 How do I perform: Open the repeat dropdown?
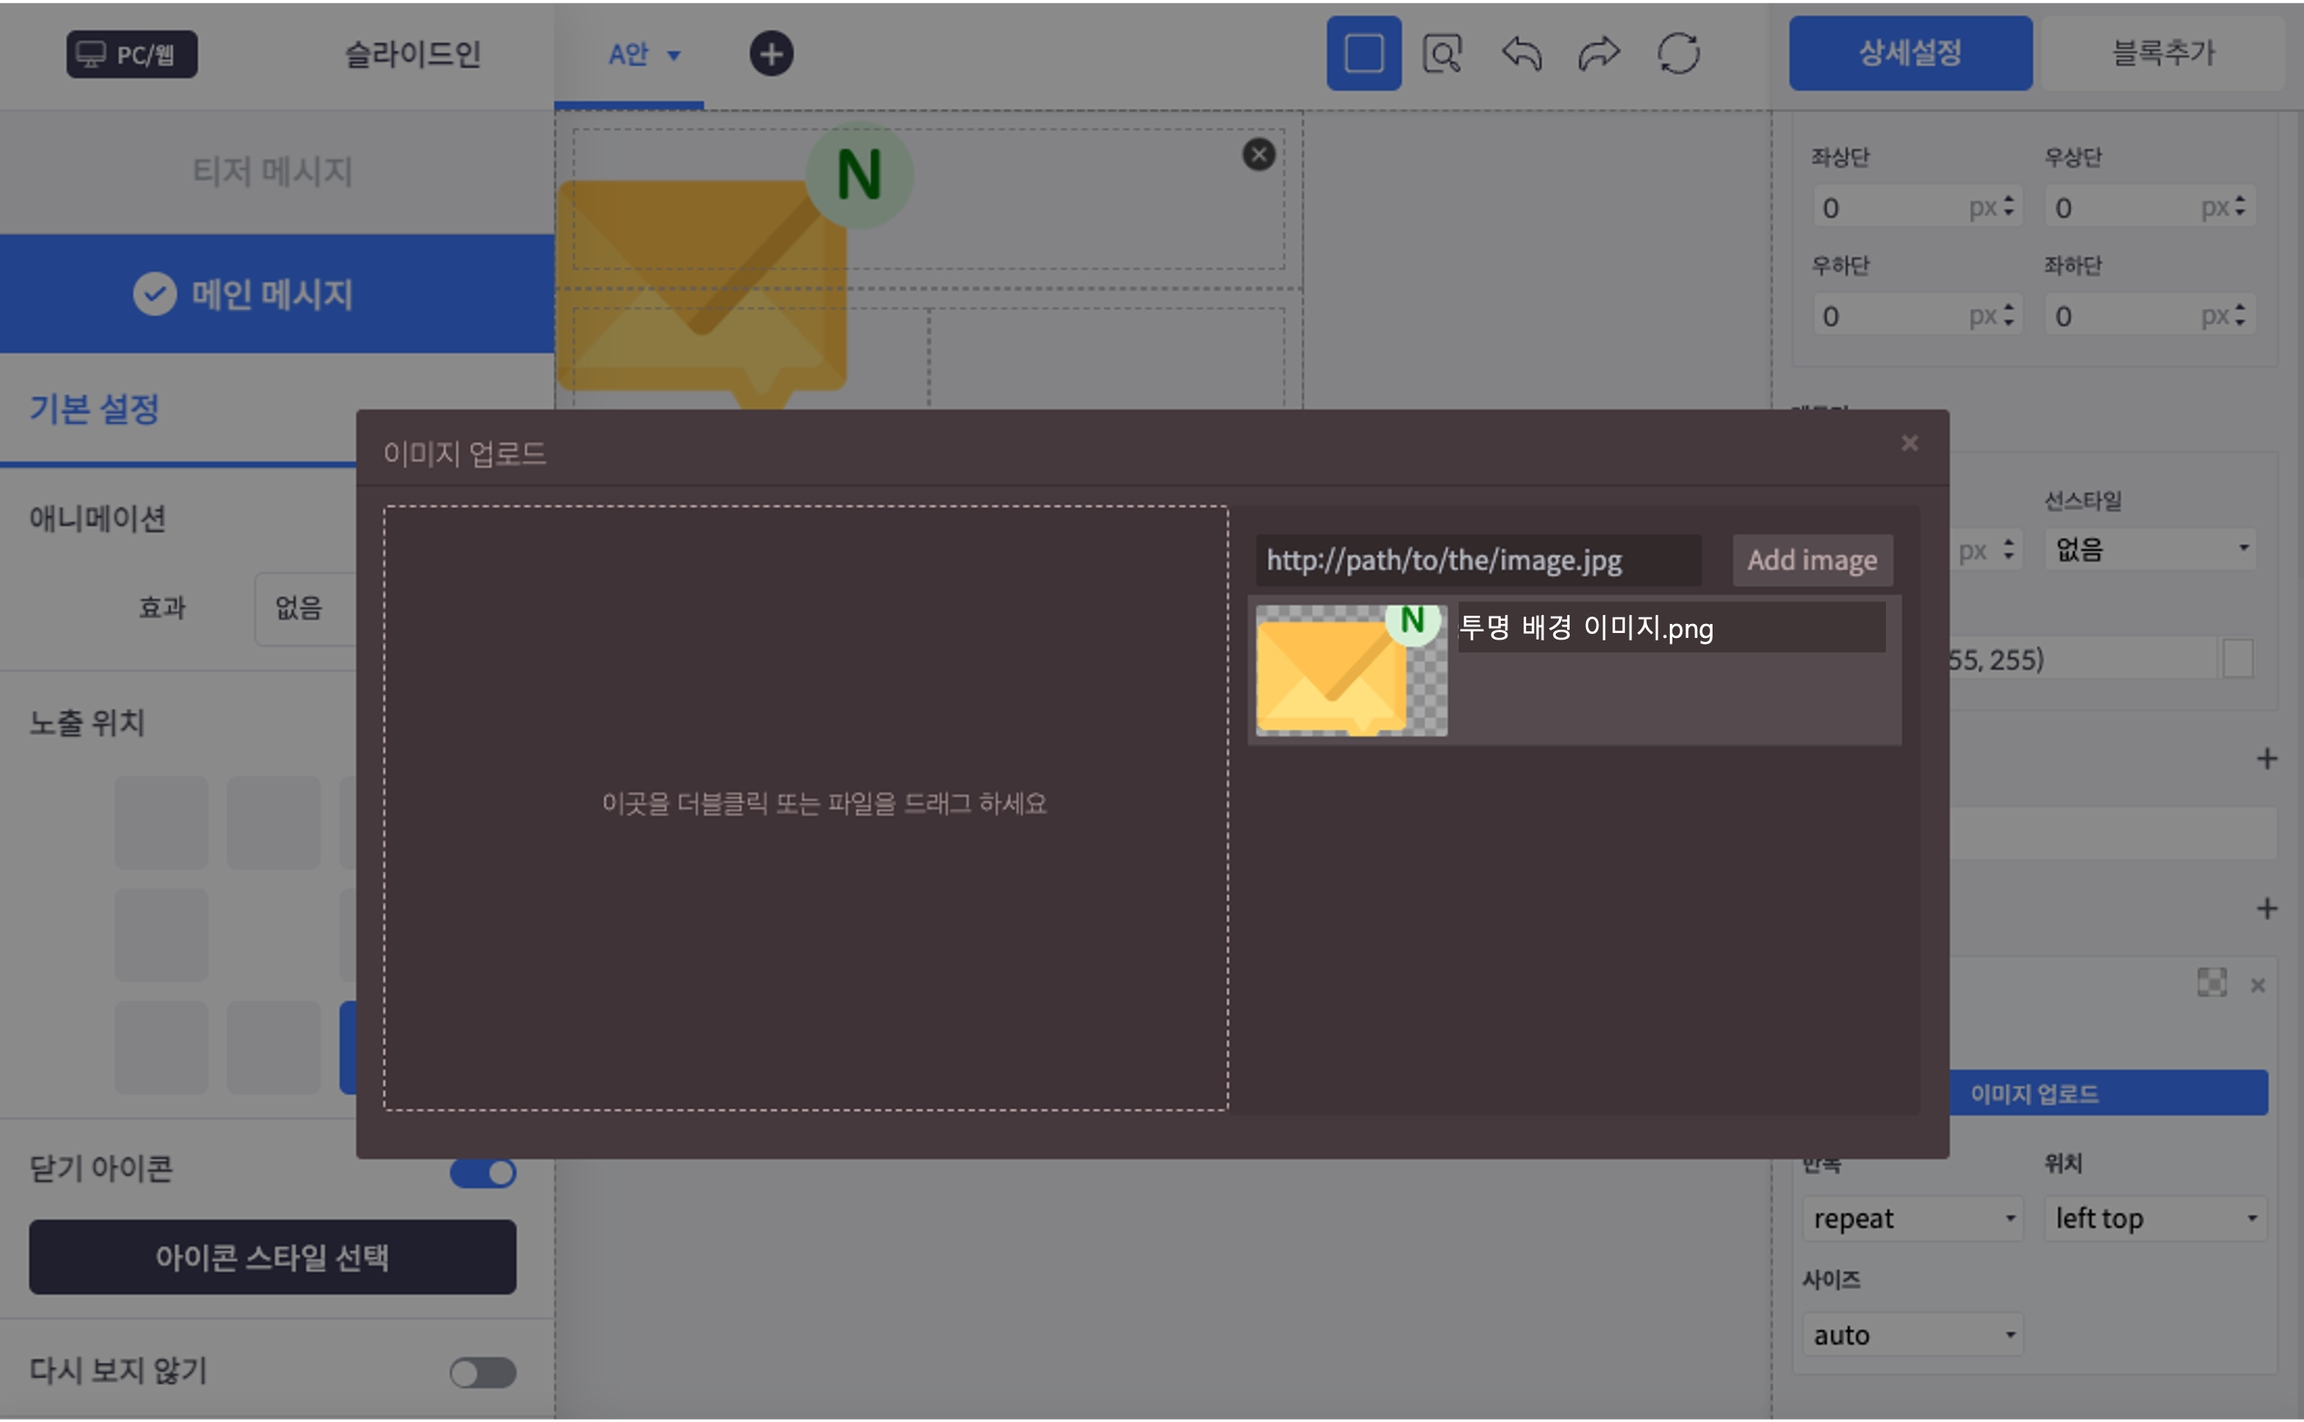pos(1911,1219)
